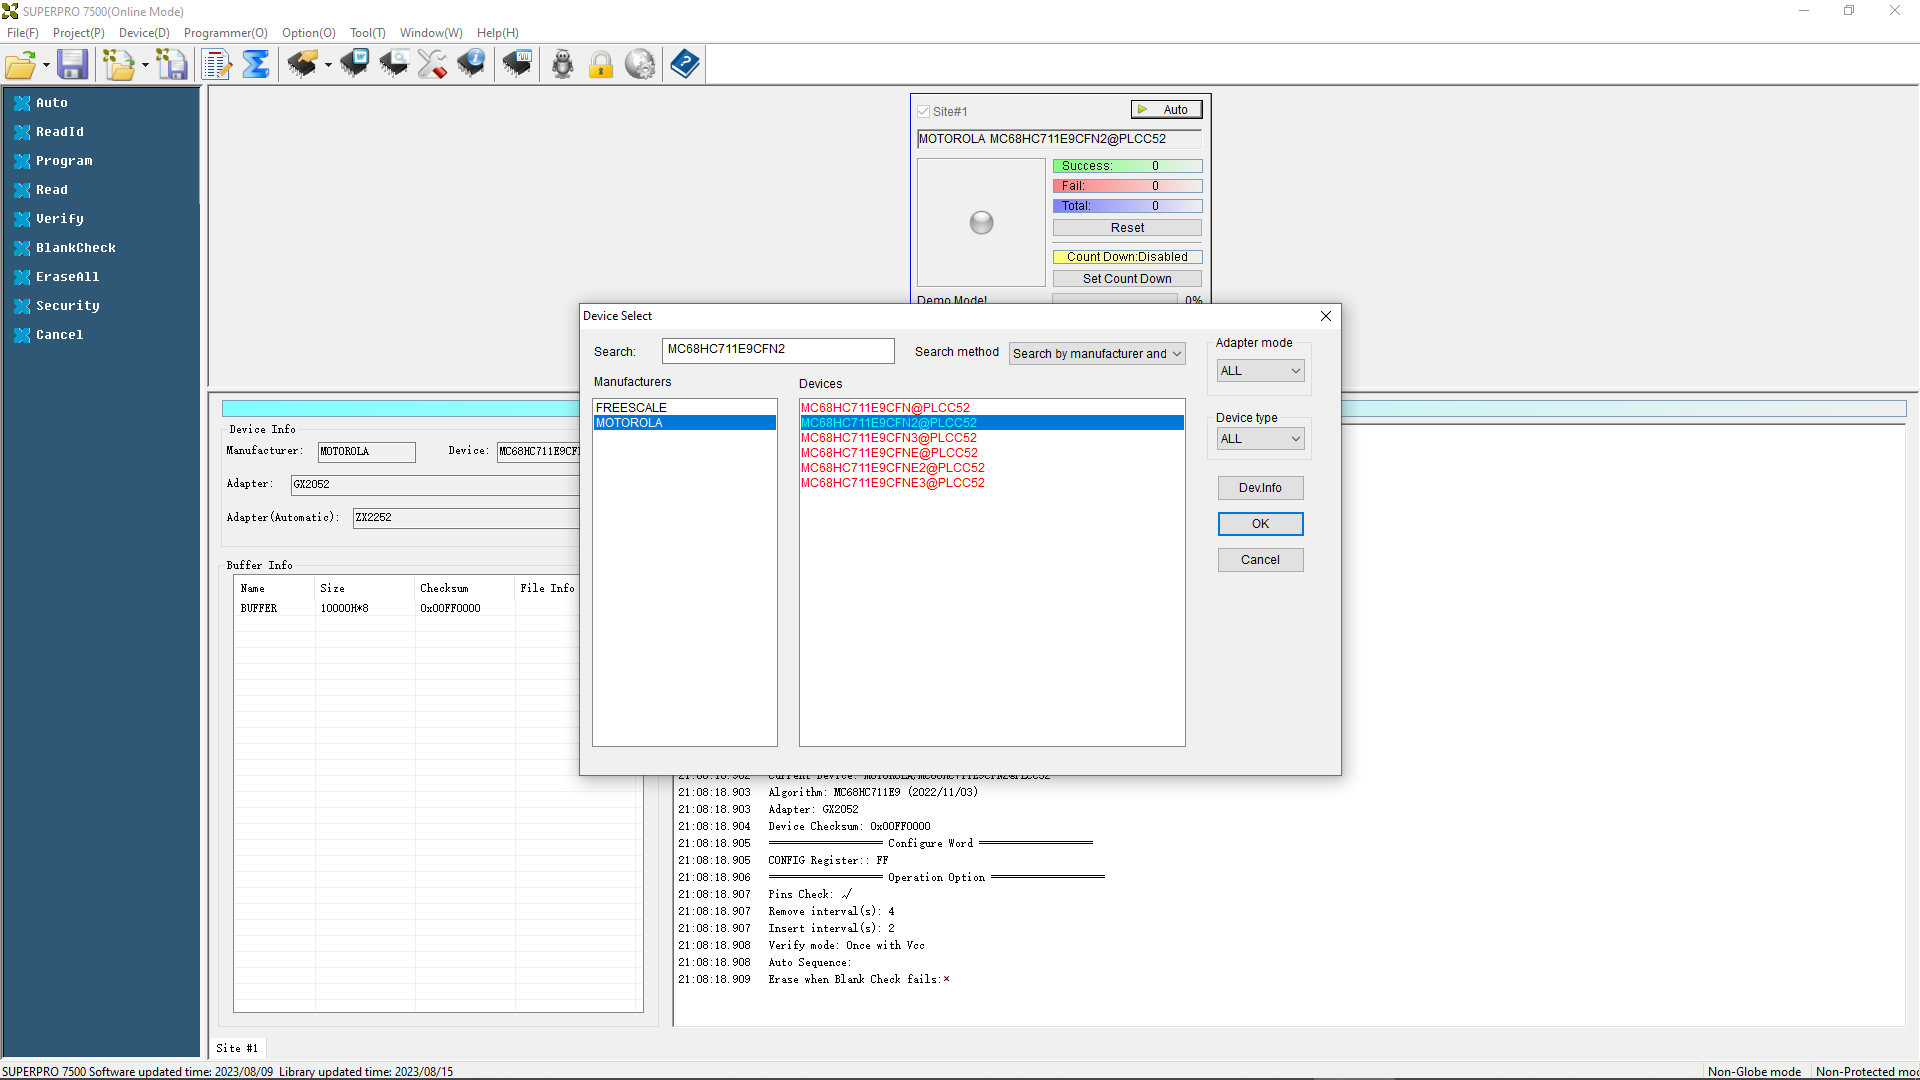Run ReadId from the sidebar
This screenshot has width=1920, height=1080.
(x=60, y=132)
